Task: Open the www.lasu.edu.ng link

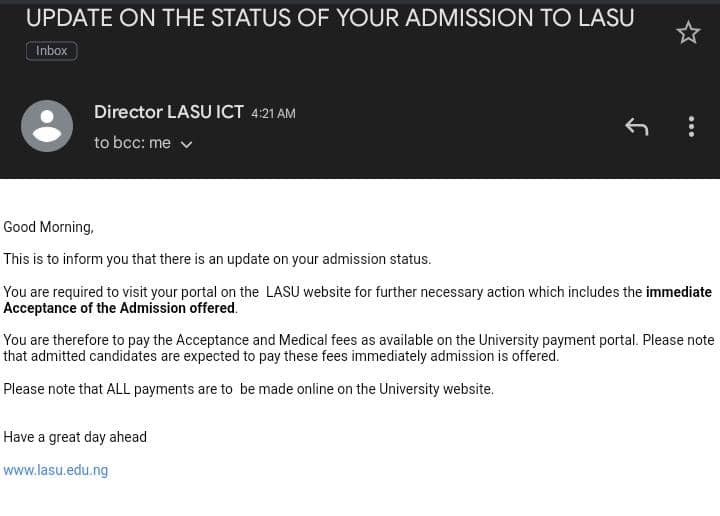Action: [56, 470]
